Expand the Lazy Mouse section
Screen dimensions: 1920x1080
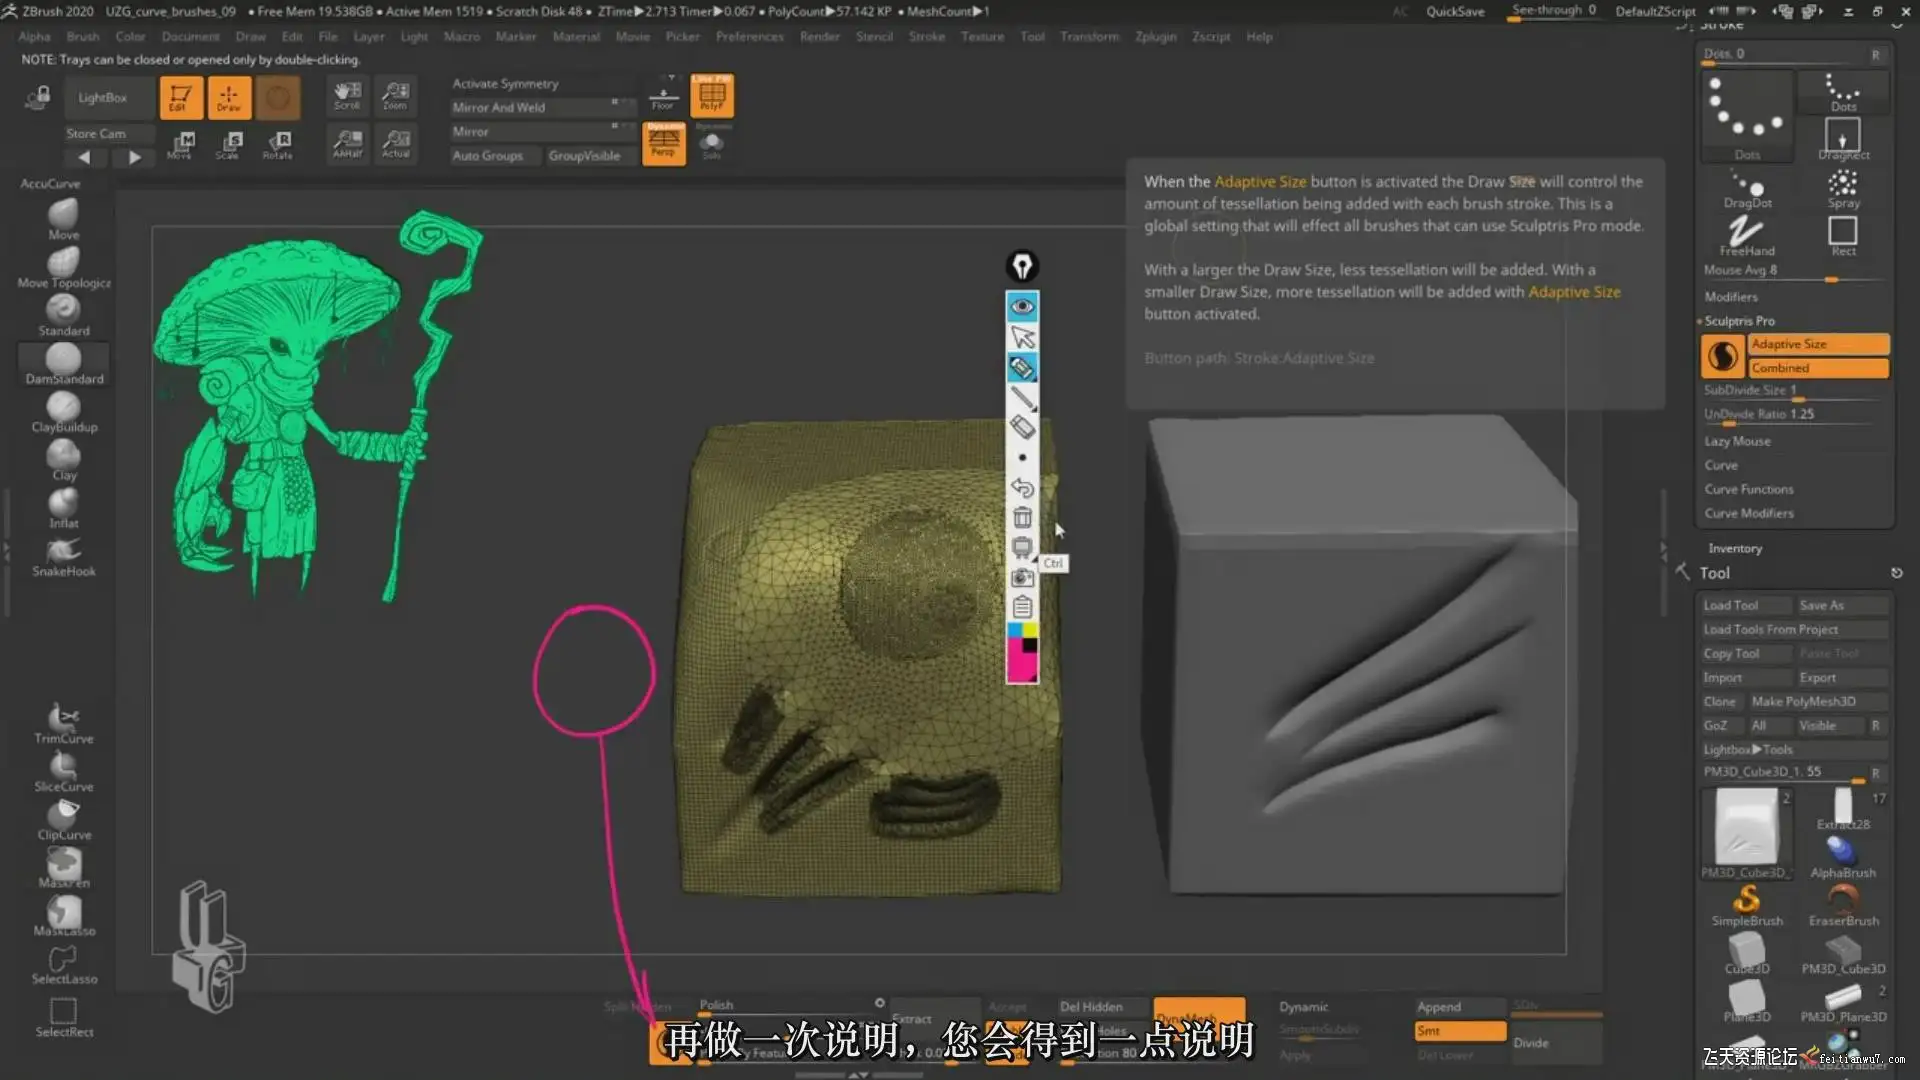pos(1737,441)
